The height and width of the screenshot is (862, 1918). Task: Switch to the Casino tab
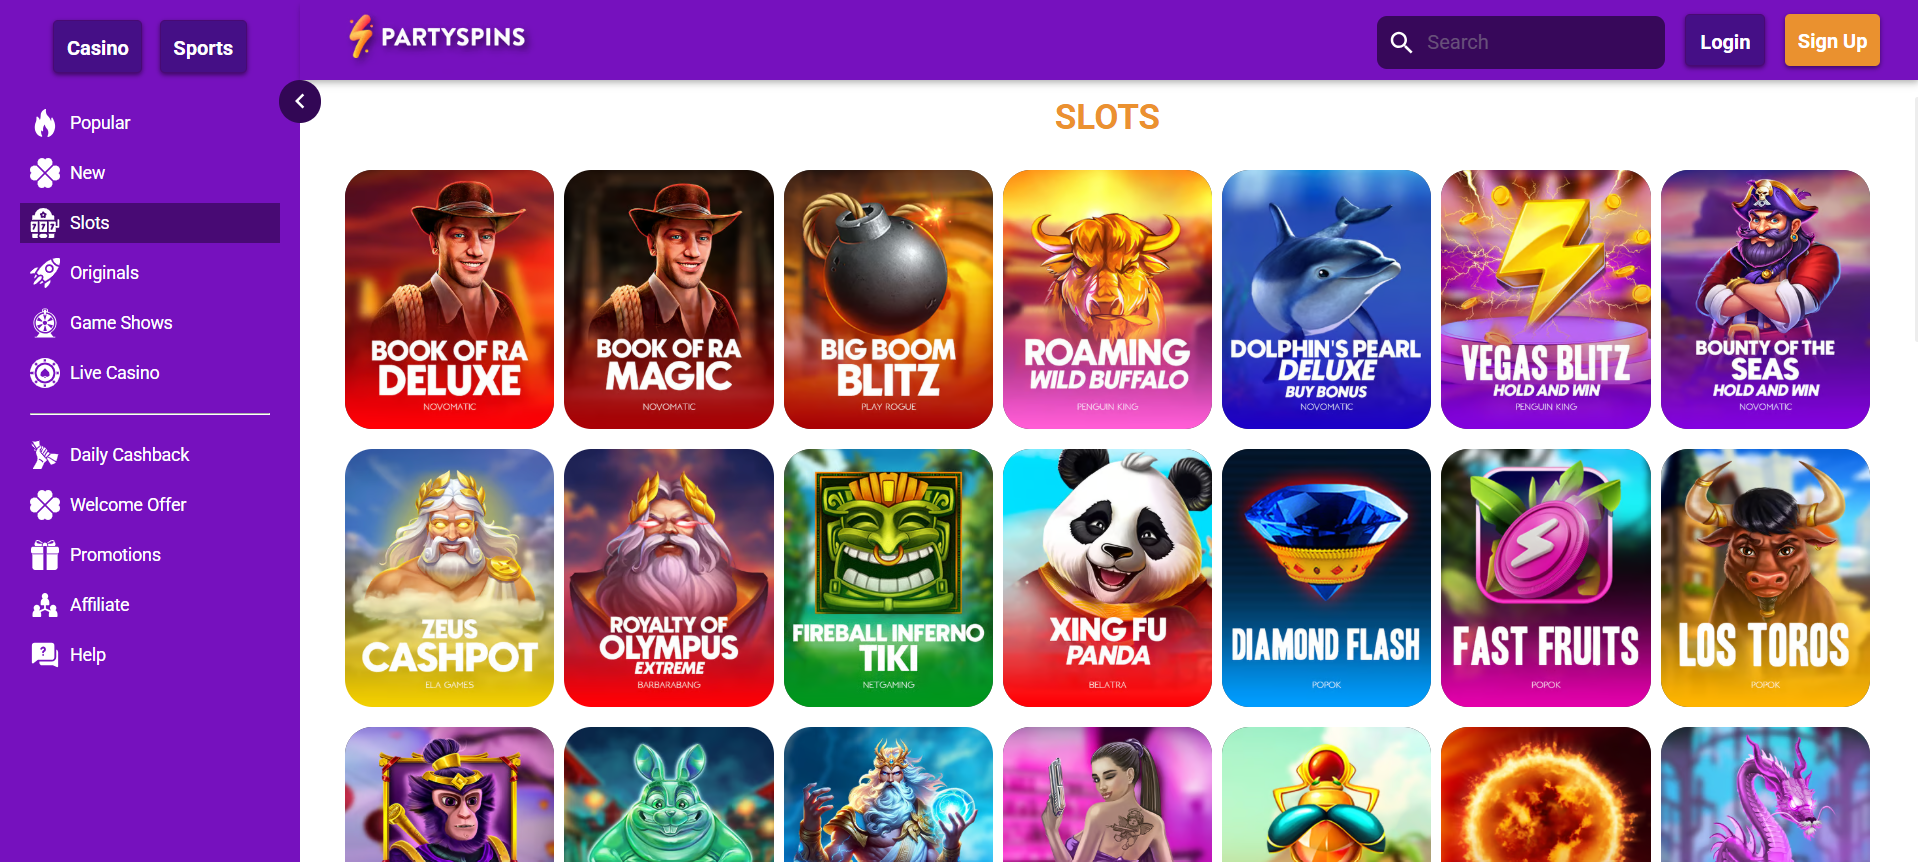[x=98, y=47]
